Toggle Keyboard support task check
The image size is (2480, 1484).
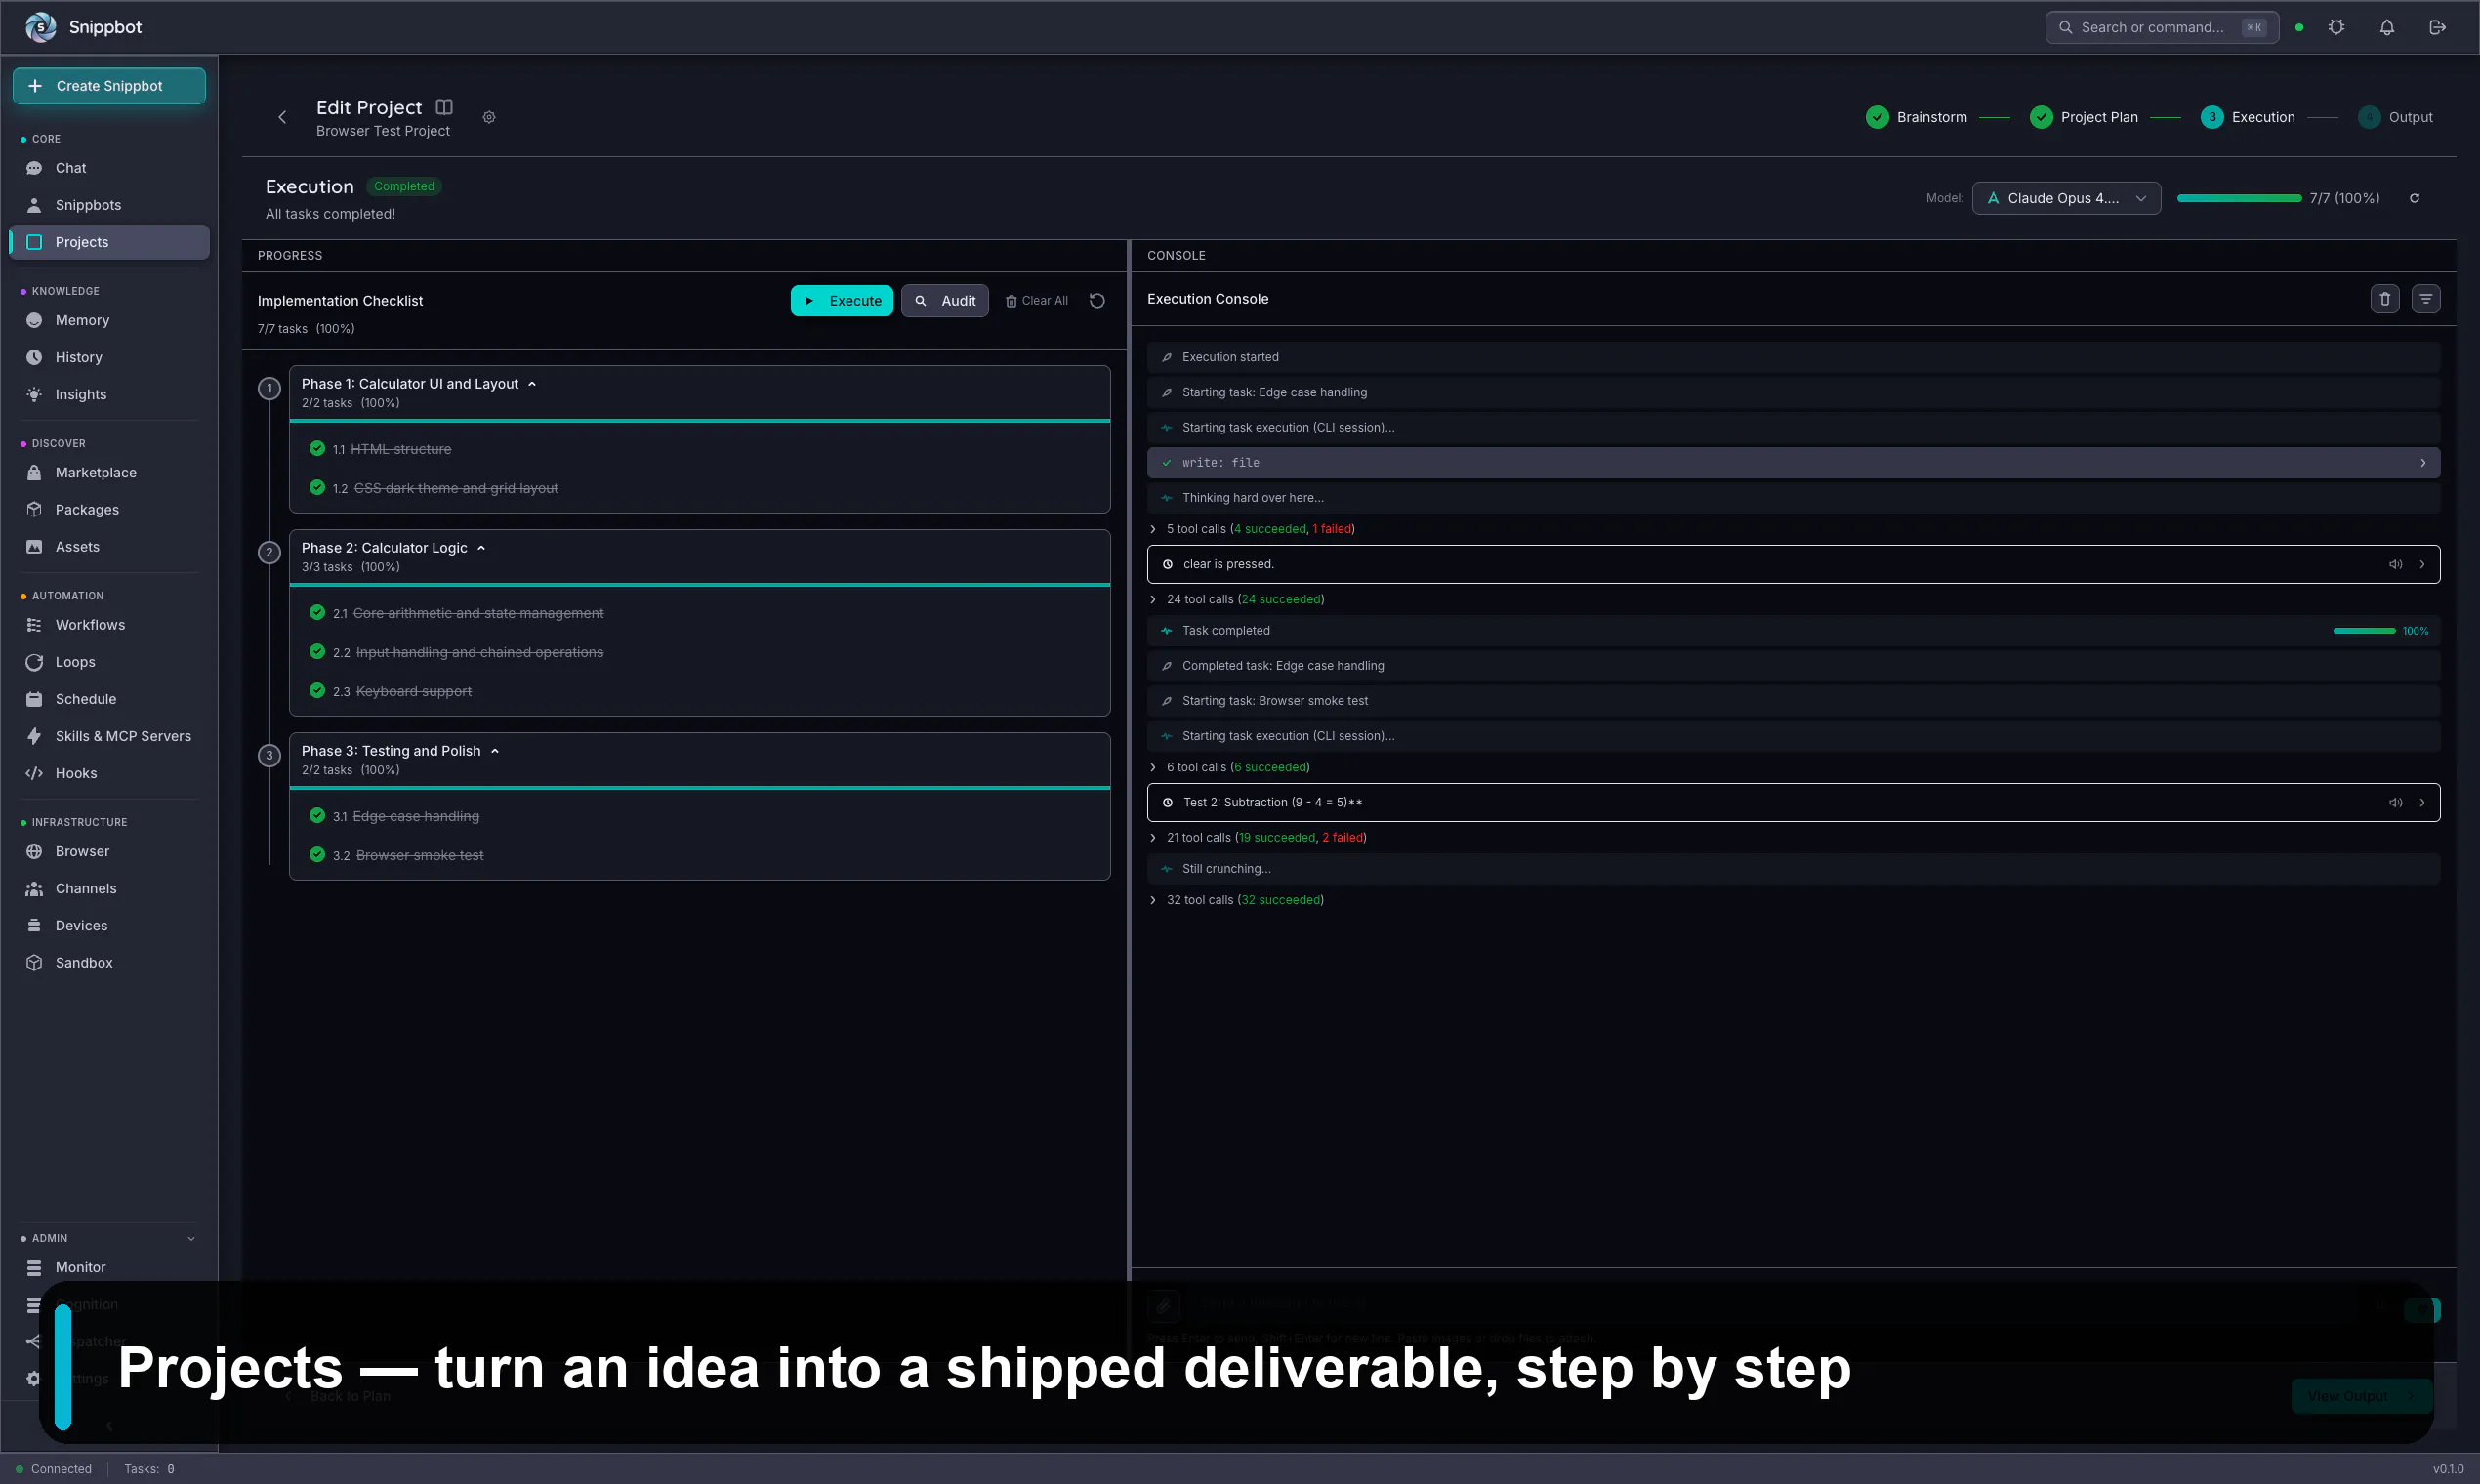(x=317, y=690)
